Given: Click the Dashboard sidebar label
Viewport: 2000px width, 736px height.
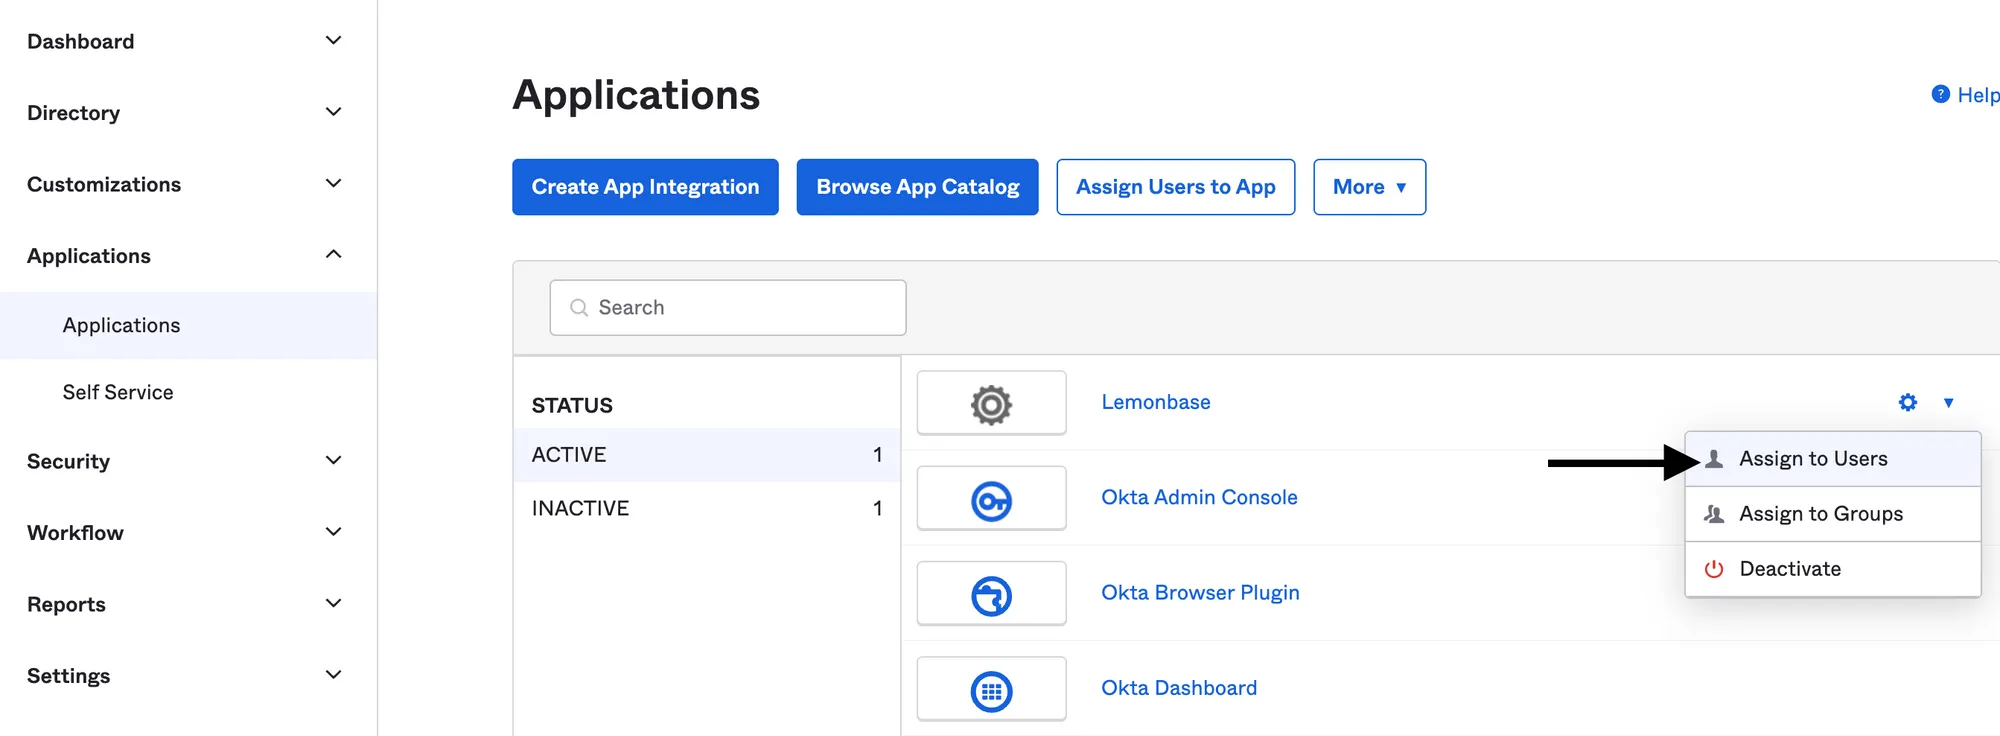Looking at the screenshot, I should tap(81, 41).
